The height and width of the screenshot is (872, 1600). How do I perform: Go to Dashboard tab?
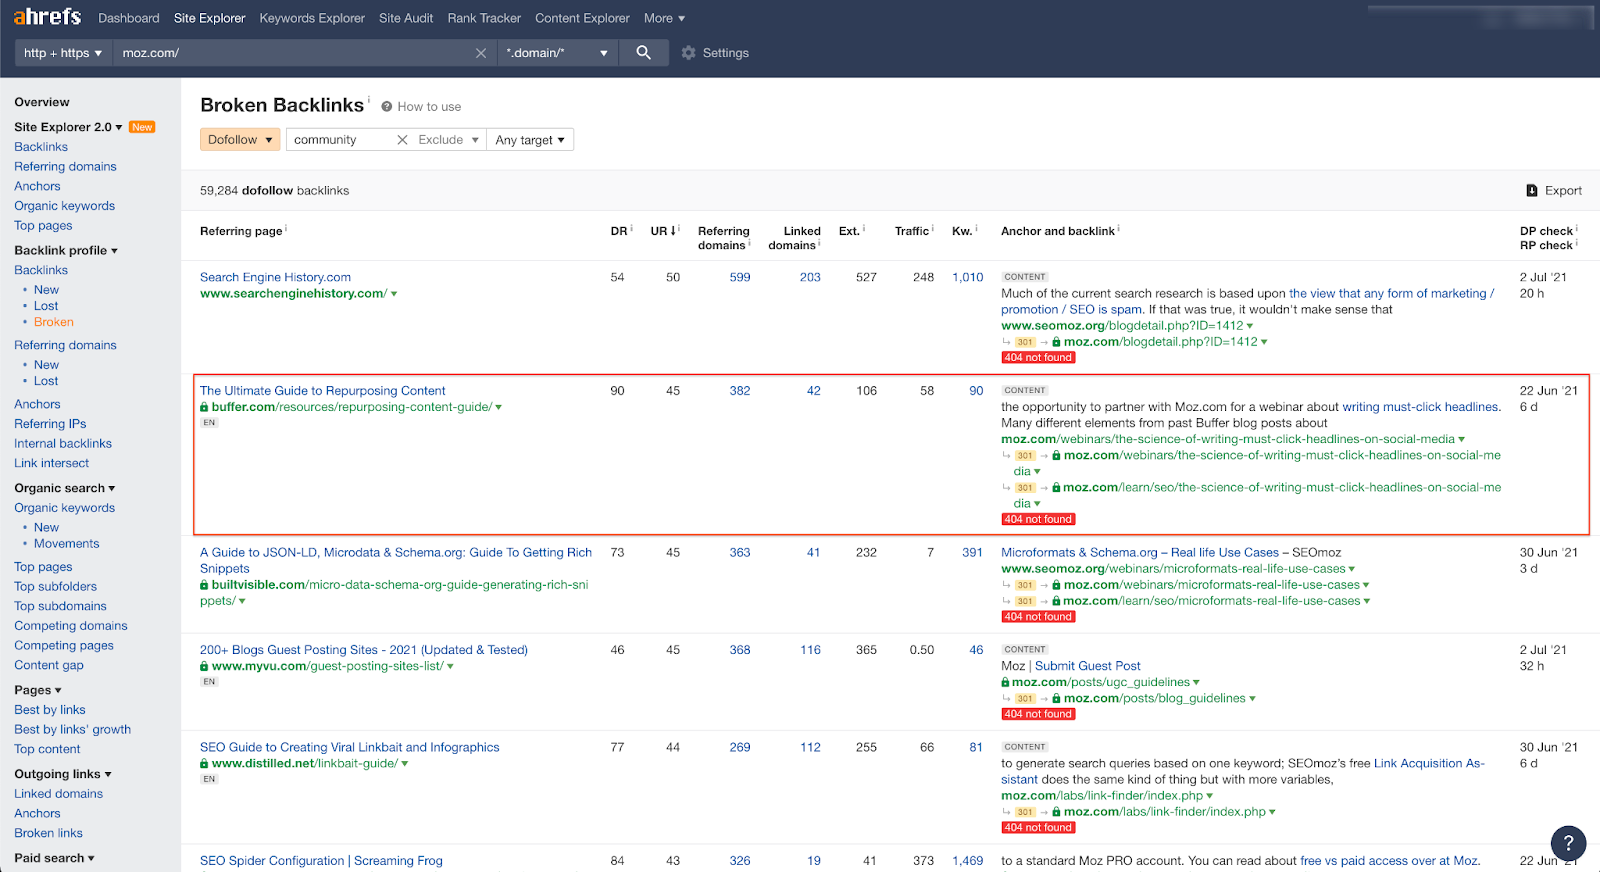(129, 18)
